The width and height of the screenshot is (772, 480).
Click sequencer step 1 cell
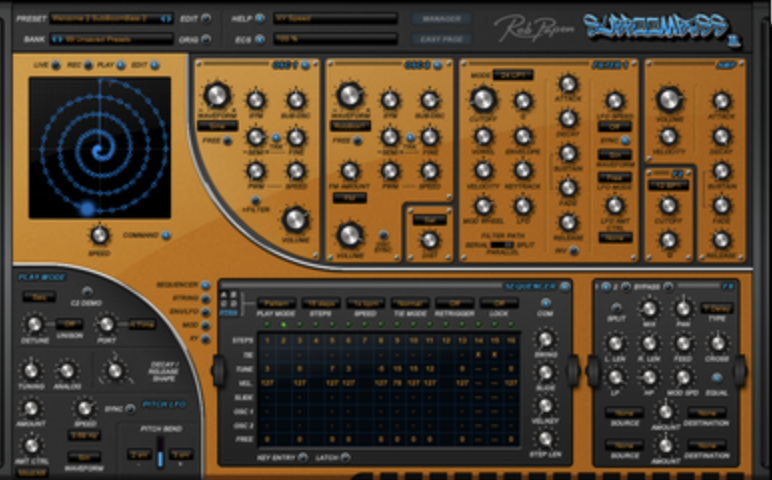pos(267,340)
